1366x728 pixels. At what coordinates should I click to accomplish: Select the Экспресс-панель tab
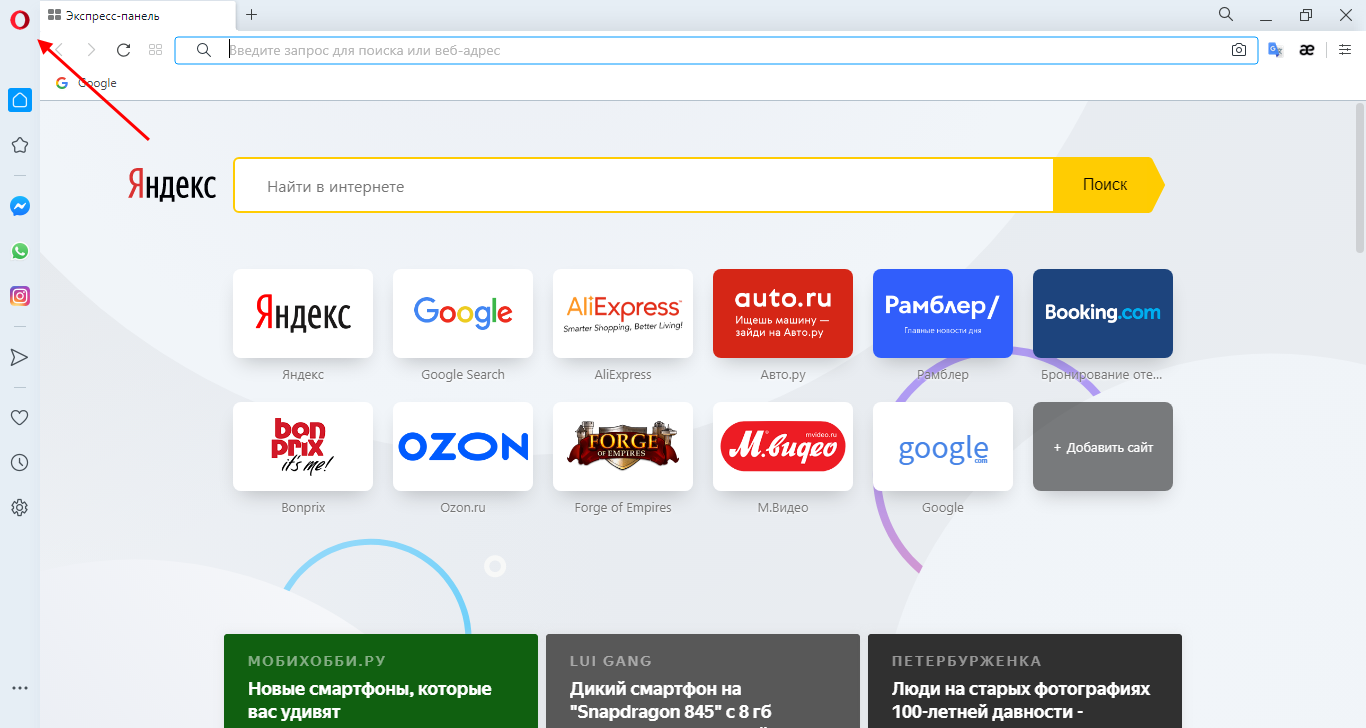tap(139, 15)
